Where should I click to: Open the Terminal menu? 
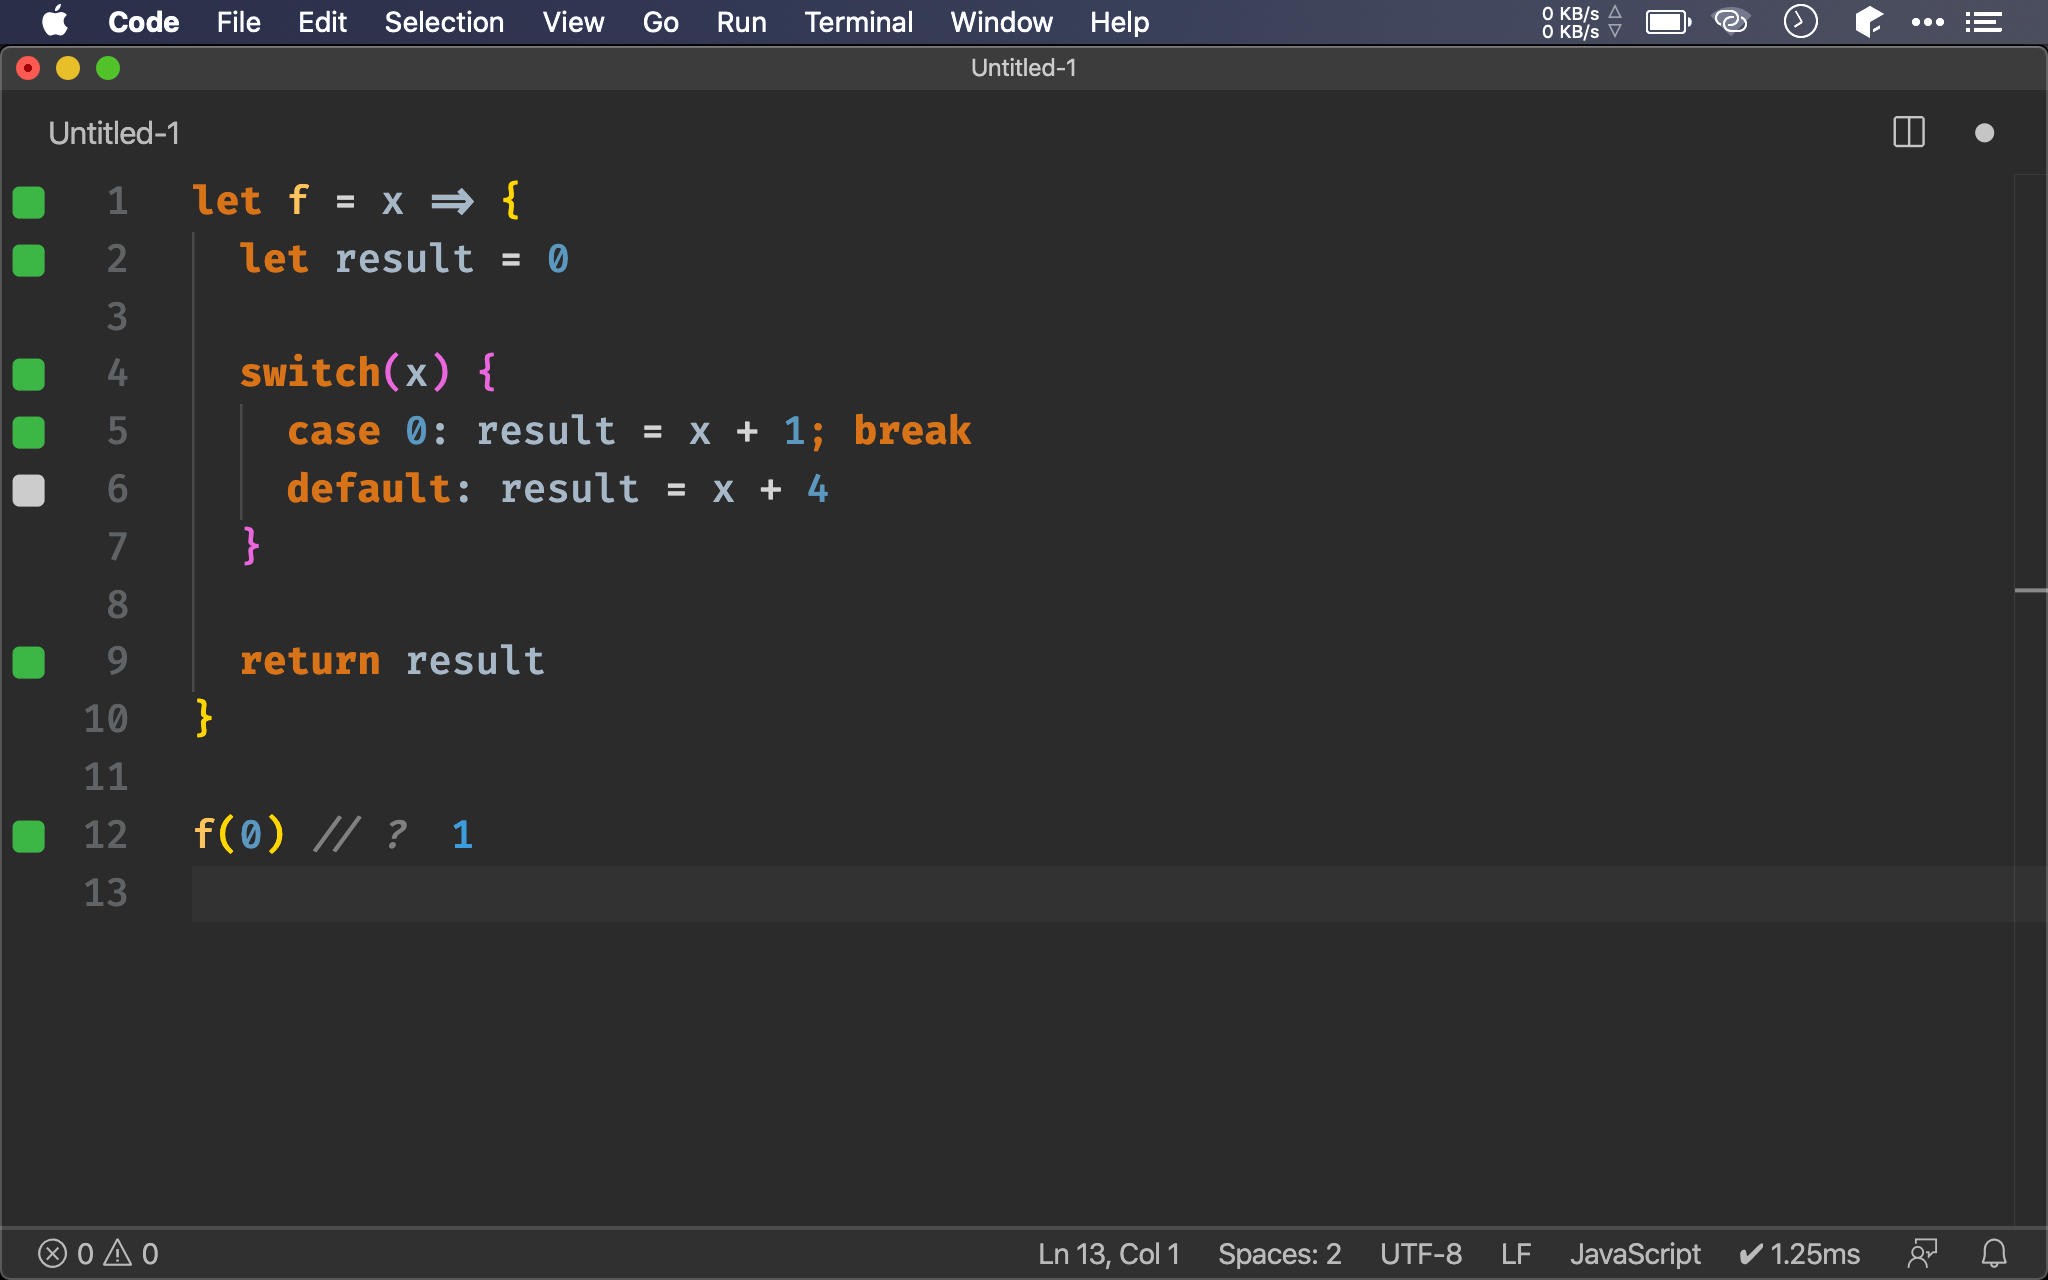pos(857,21)
